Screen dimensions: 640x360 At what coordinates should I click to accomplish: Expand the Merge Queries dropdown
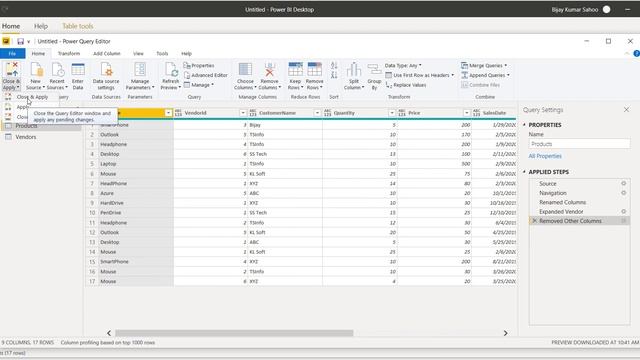506,65
